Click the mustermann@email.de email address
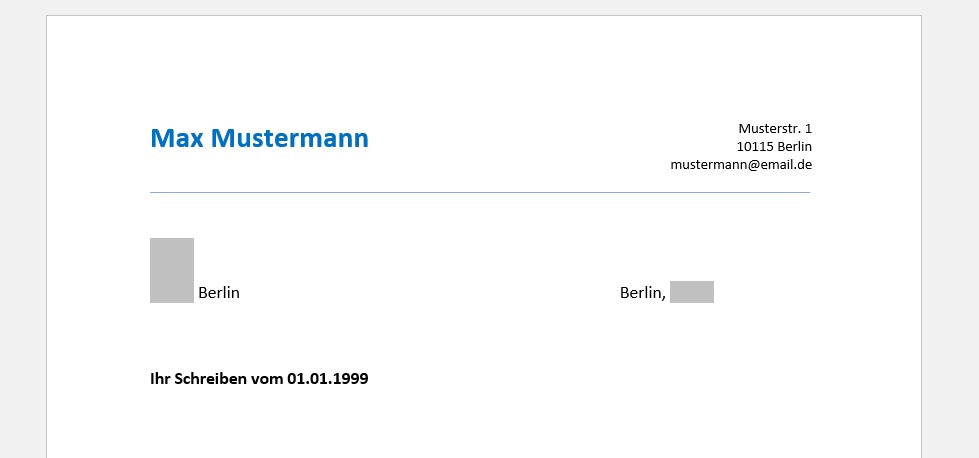 point(741,165)
